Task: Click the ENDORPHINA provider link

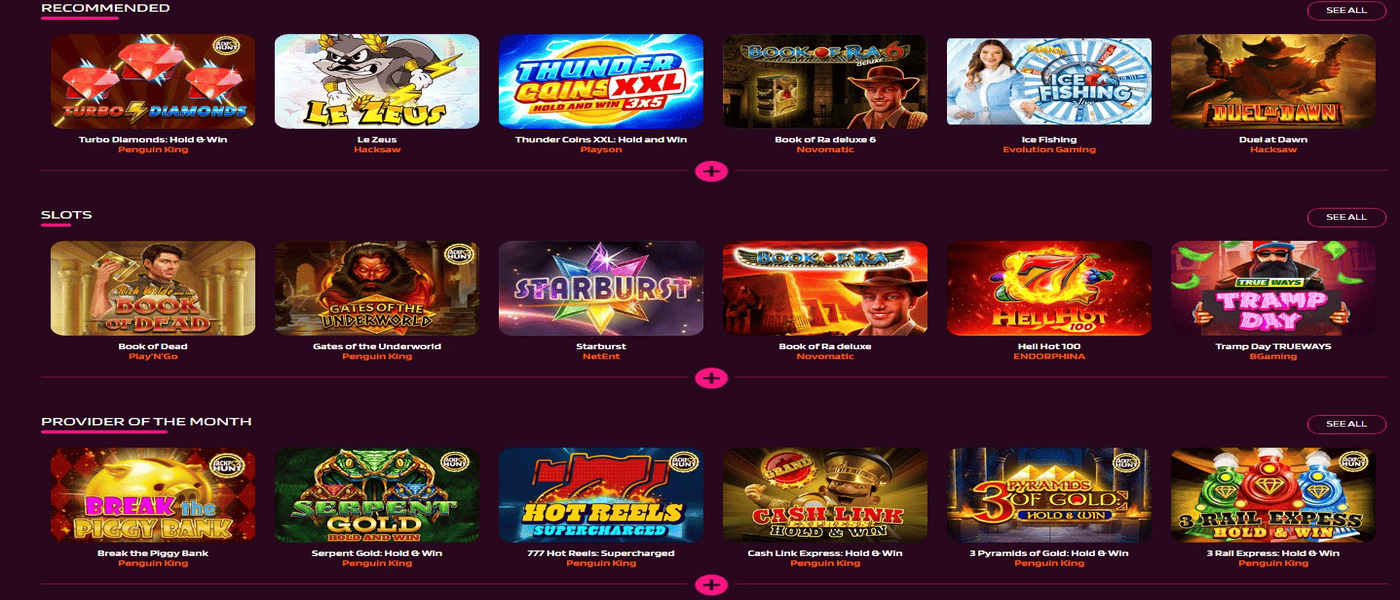Action: click(1049, 356)
